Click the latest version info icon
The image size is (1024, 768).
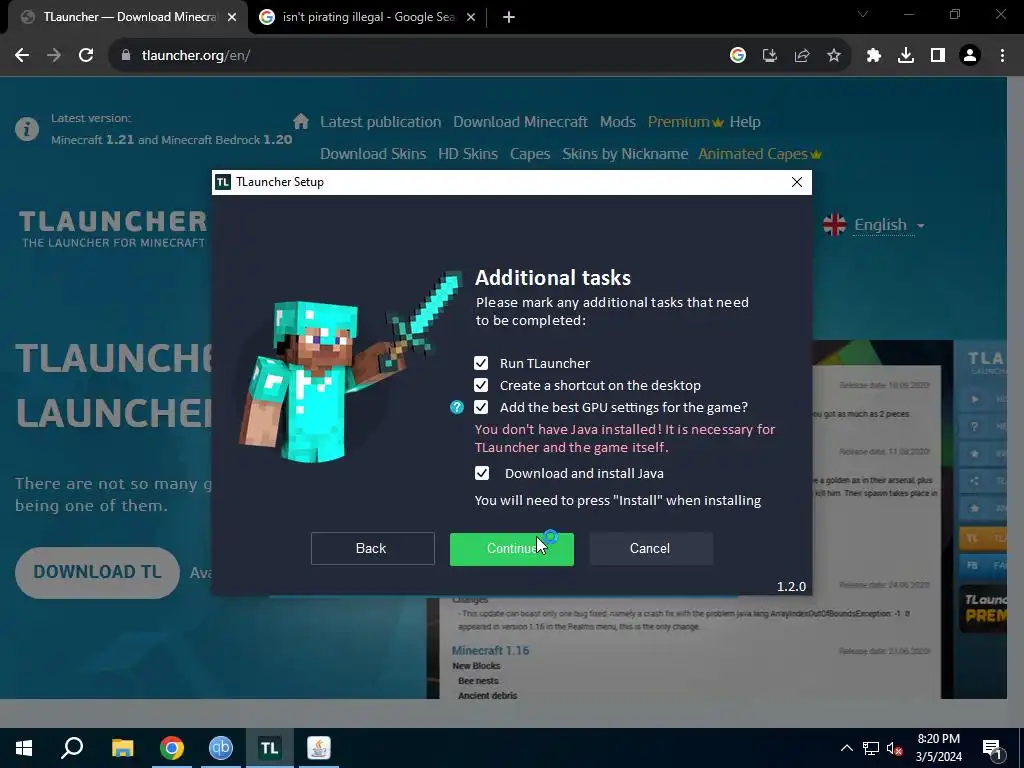[x=27, y=129]
